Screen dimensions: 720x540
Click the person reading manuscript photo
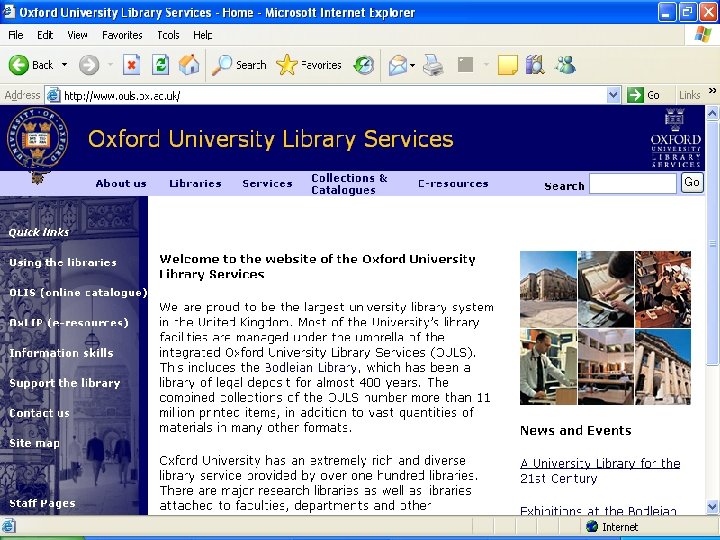tap(606, 289)
